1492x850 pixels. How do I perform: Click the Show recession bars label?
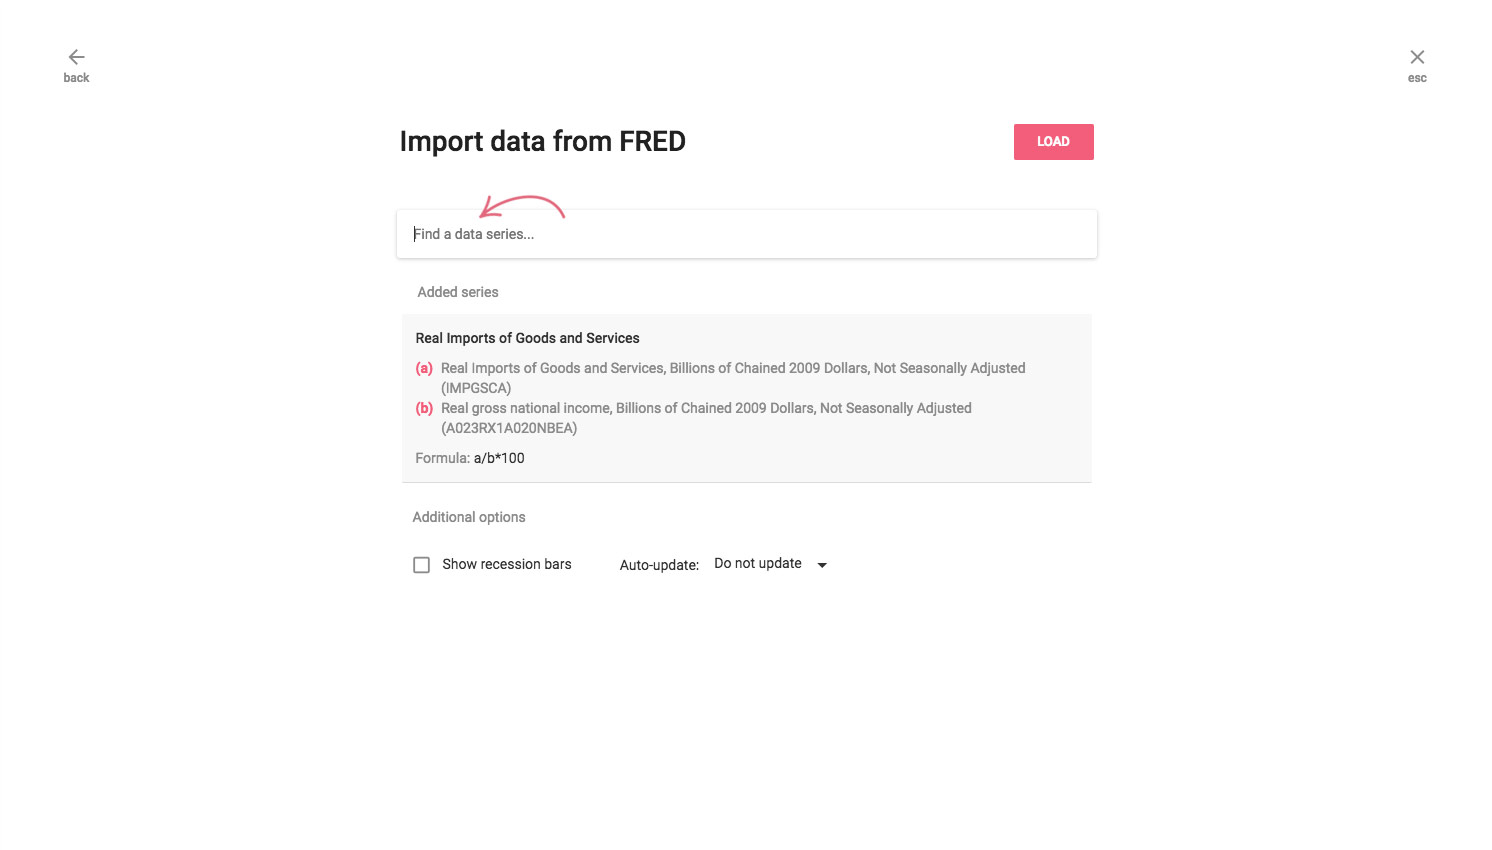[x=507, y=564]
